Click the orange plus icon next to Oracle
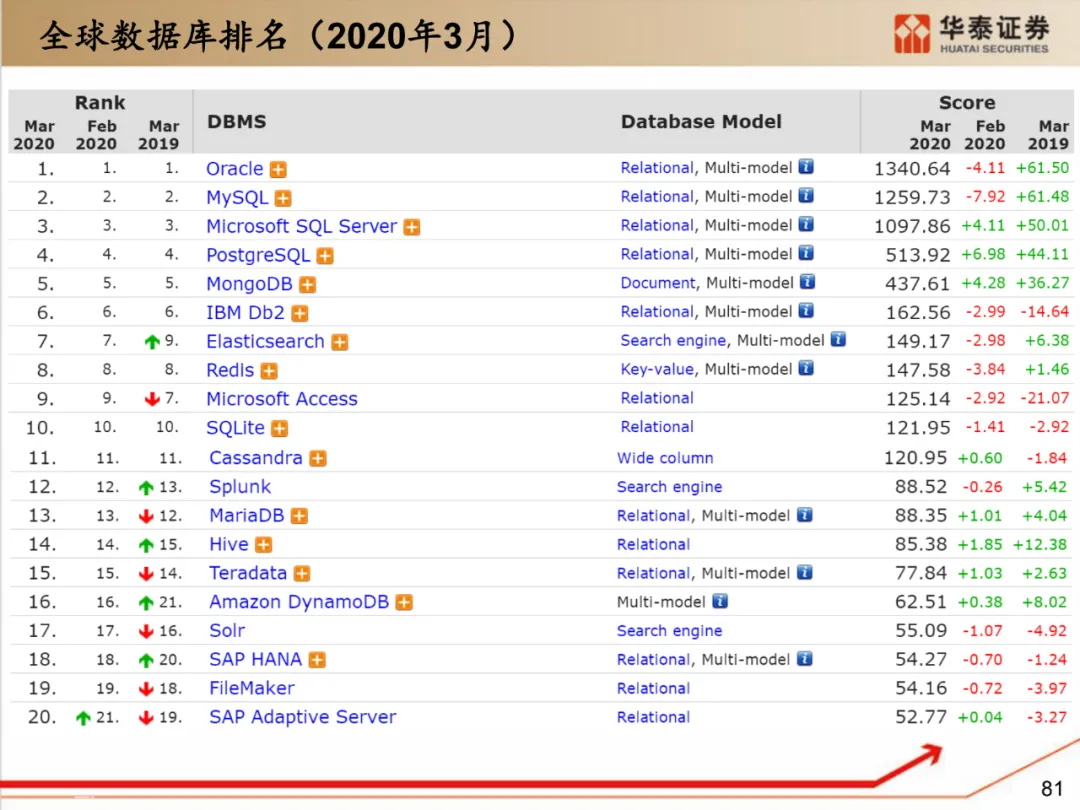Viewport: 1080px width, 810px height. tap(278, 169)
